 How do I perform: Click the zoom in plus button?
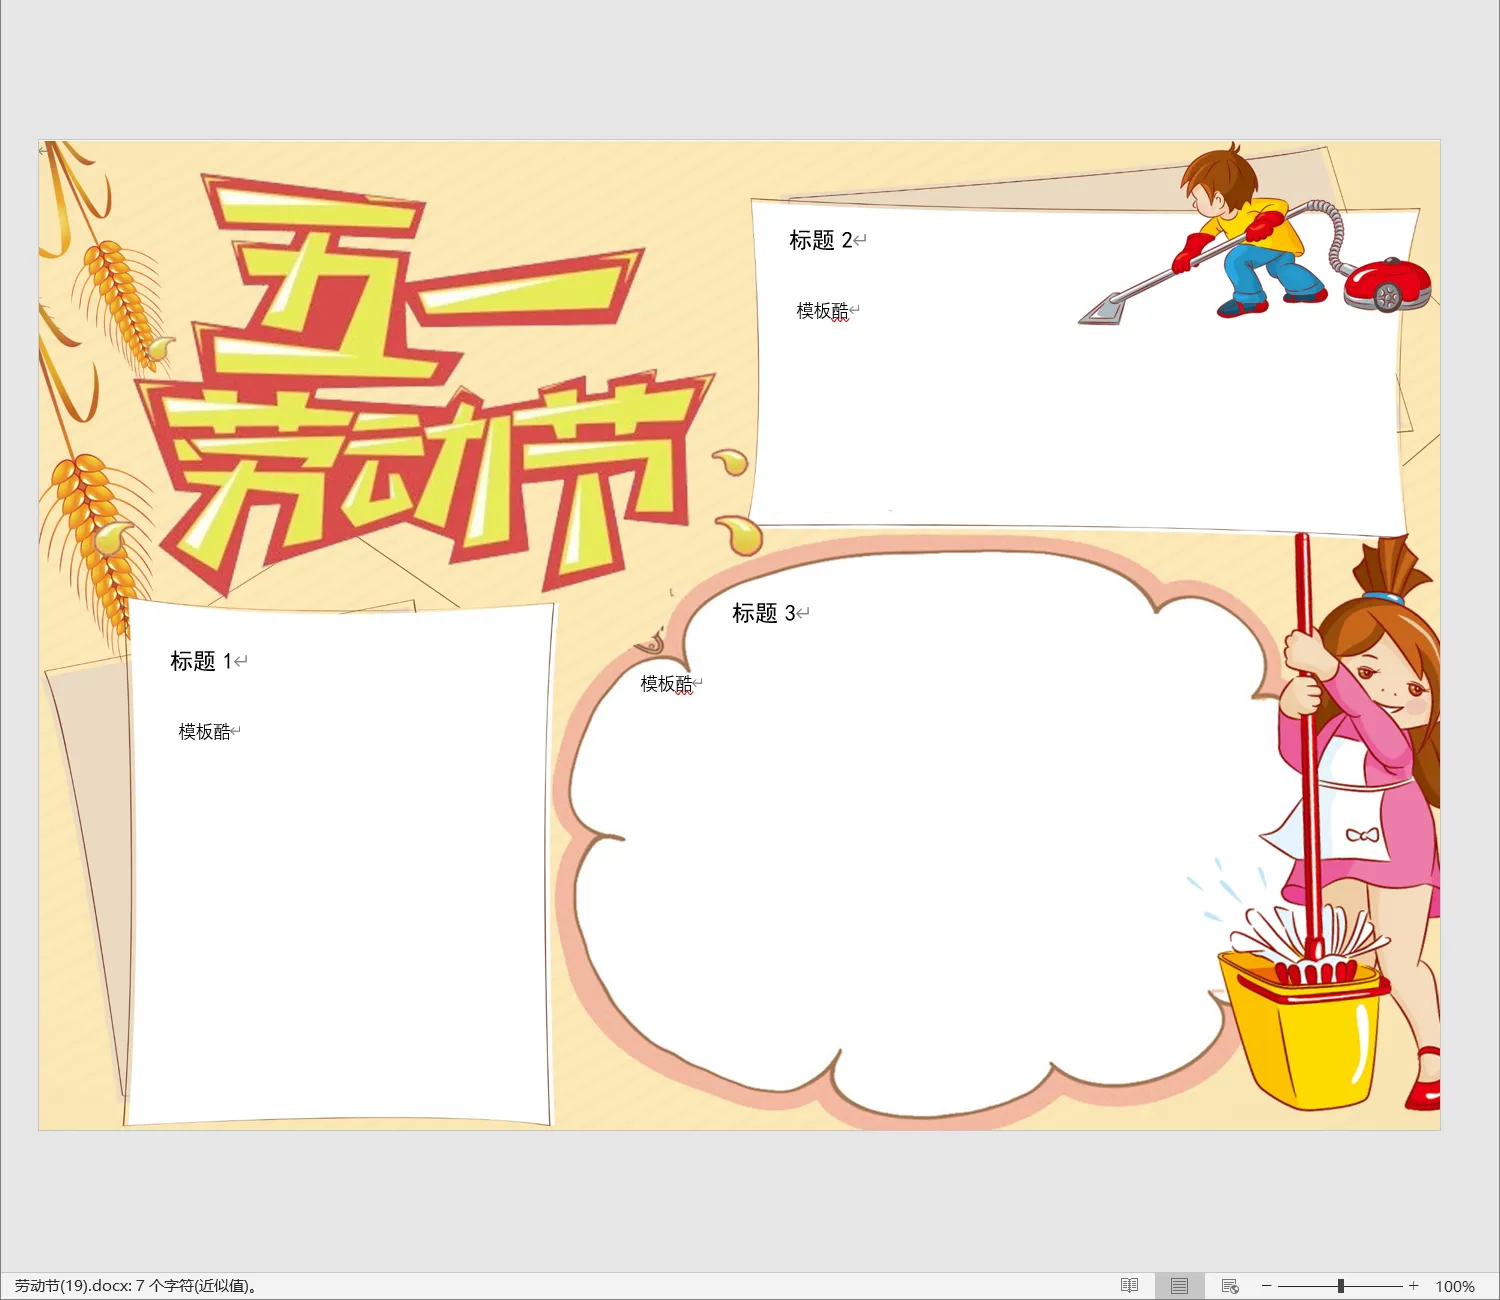click(x=1413, y=1286)
